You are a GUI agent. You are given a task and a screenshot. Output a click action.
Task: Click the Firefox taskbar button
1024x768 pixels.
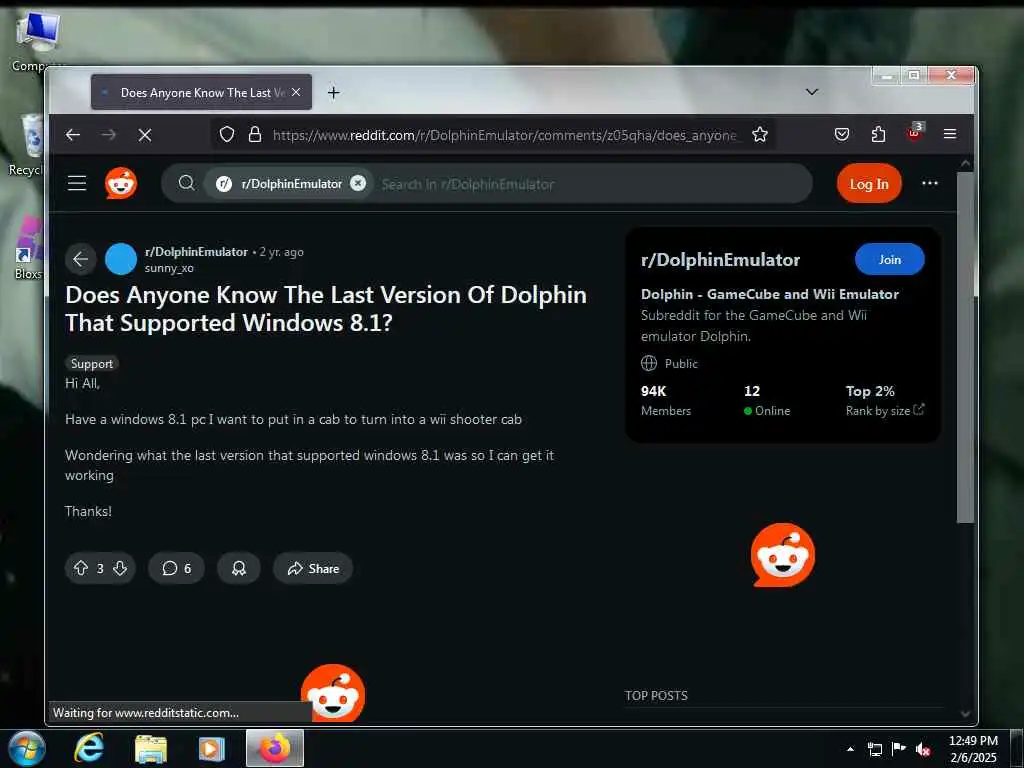275,748
